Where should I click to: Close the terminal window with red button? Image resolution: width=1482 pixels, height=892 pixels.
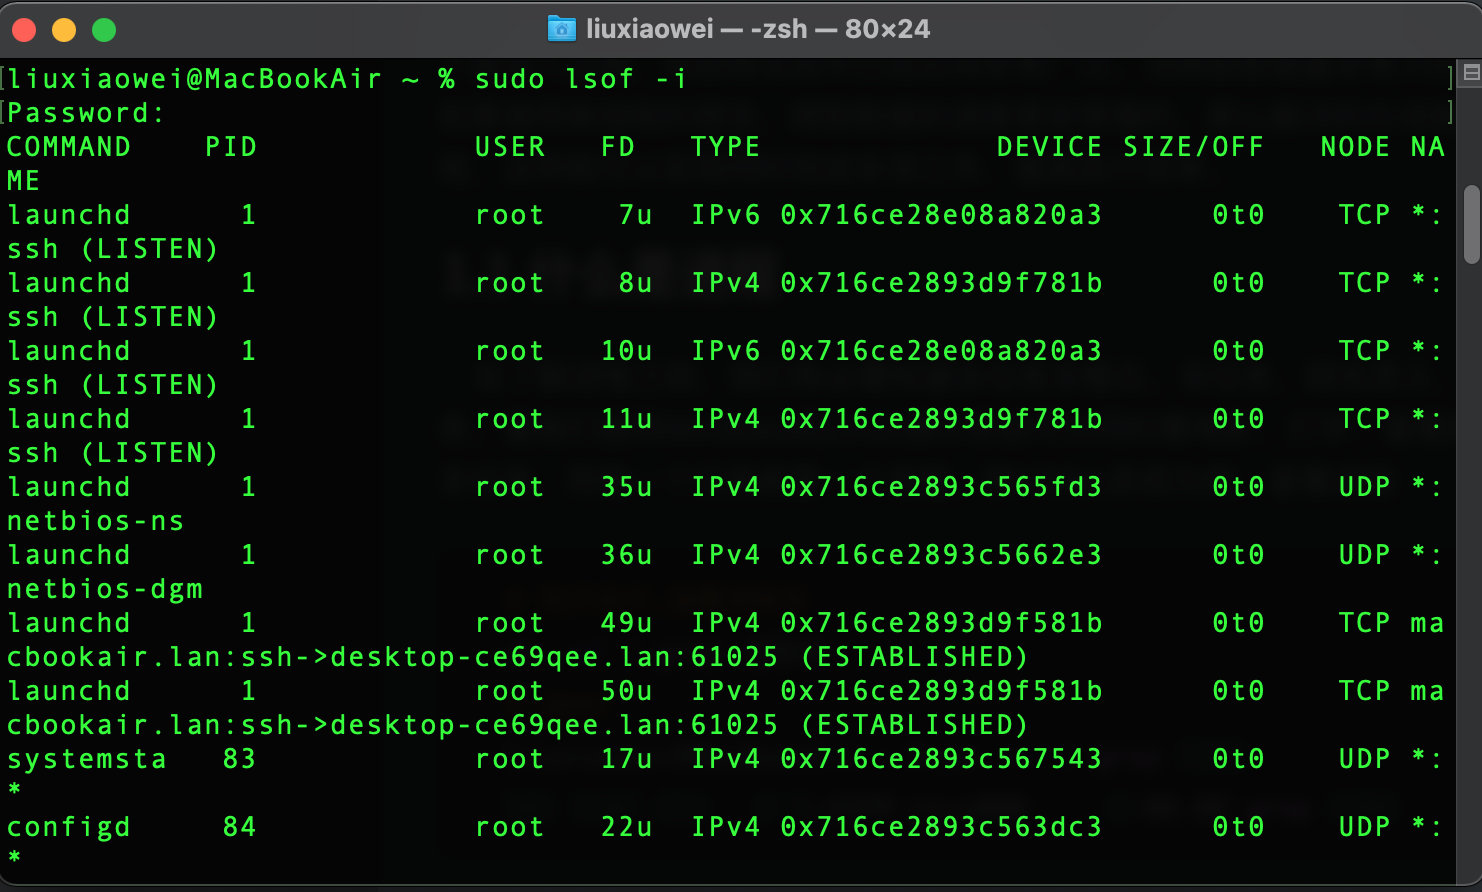tap(24, 30)
